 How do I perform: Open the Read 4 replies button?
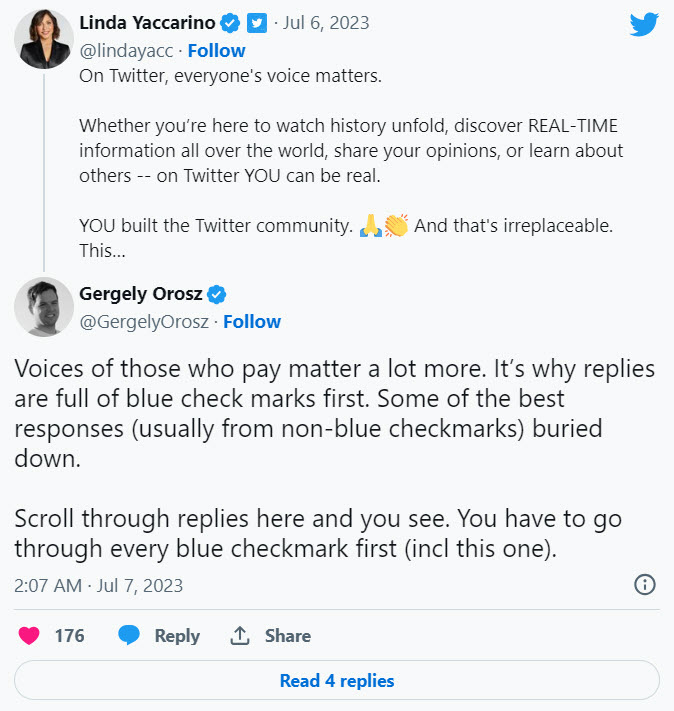pyautogui.click(x=337, y=680)
